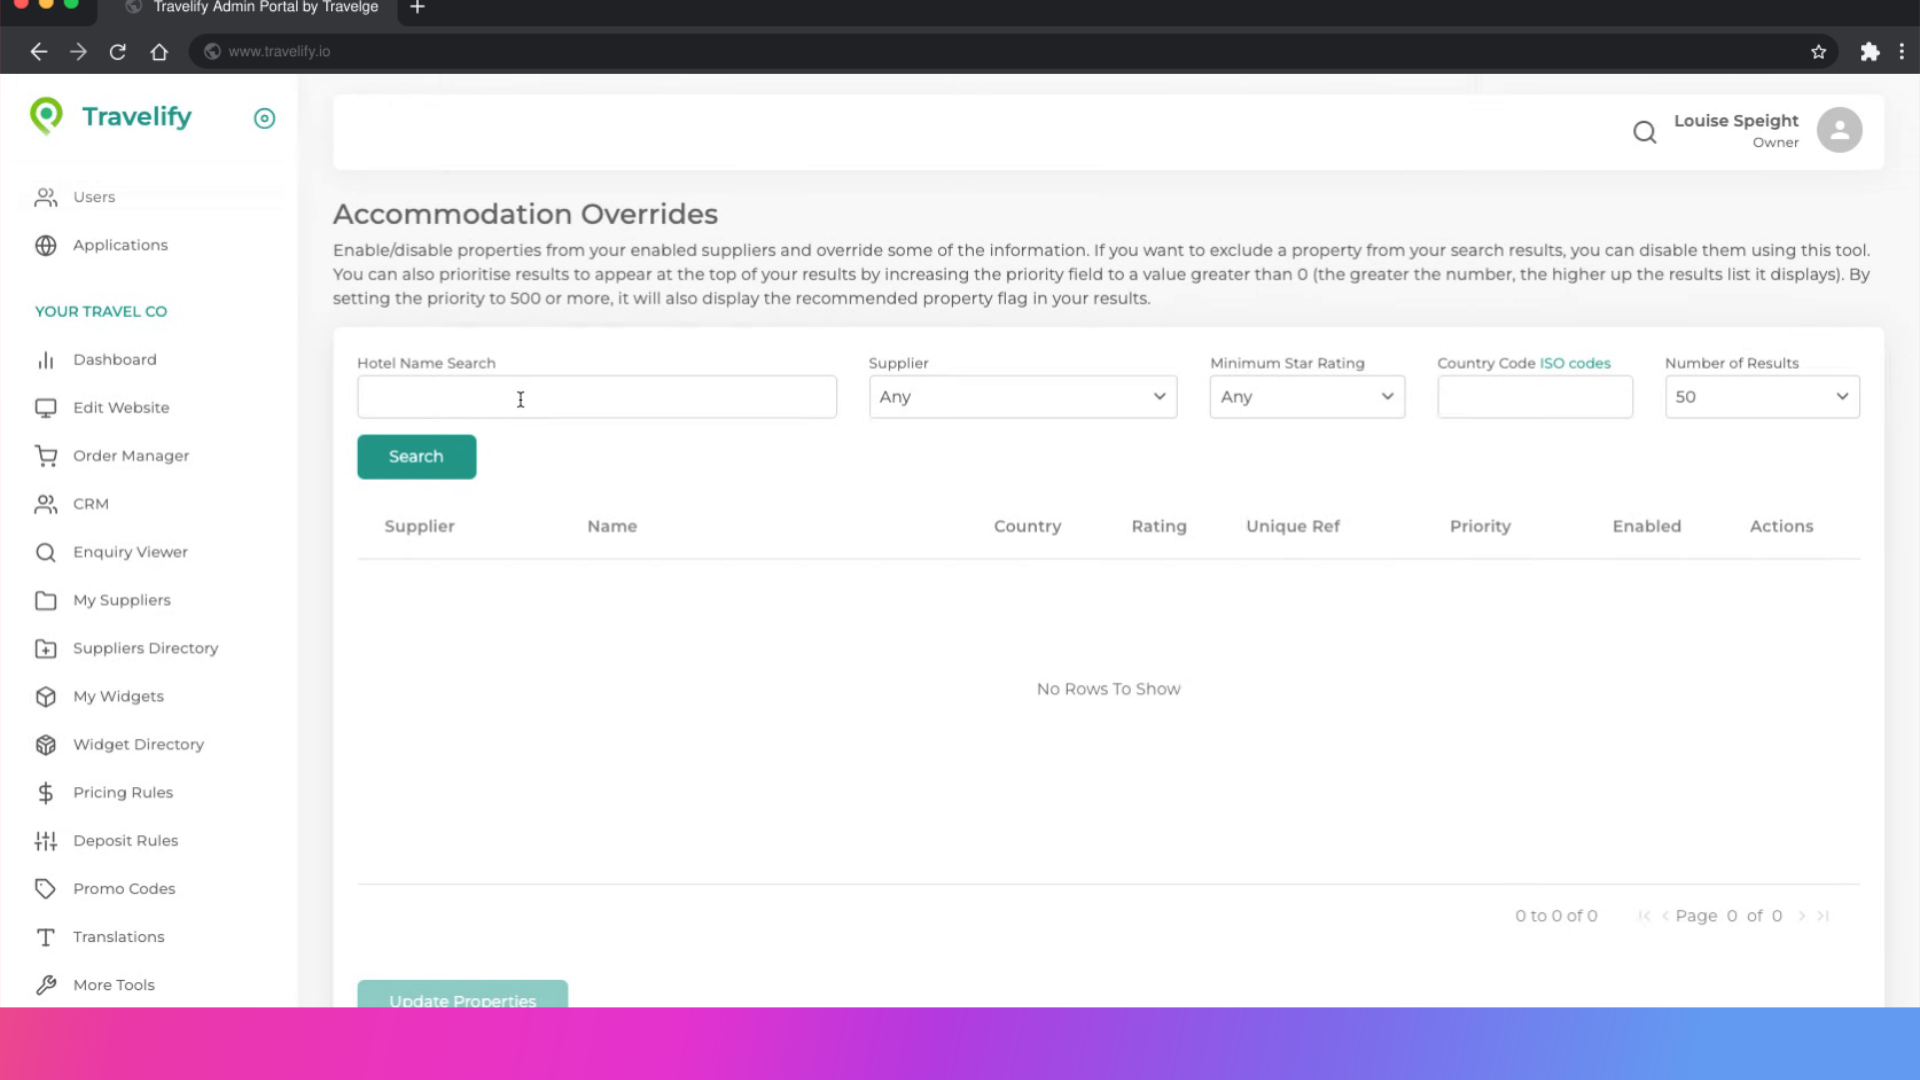
Task: Click the magnifier search icon in header
Action: 1644,132
